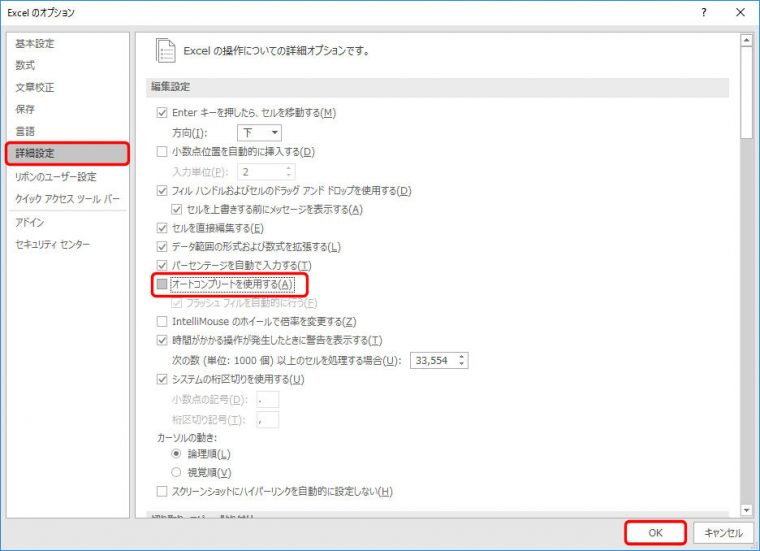Viewport: 760px width, 551px height.
Task: Click the カーソルの動き label
Action: click(187, 438)
